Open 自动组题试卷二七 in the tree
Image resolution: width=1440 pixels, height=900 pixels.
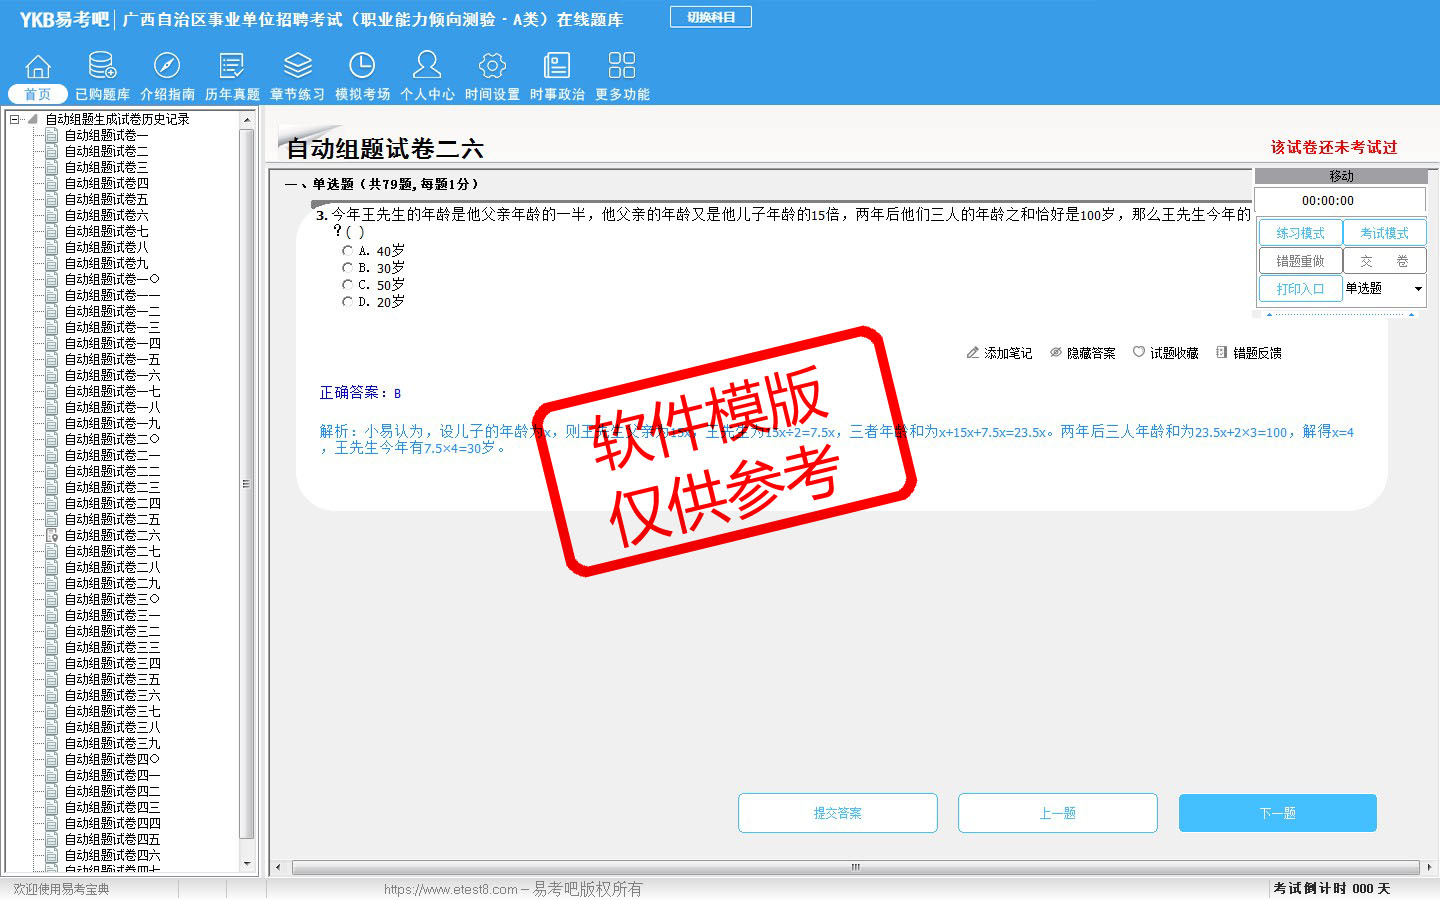coord(112,551)
